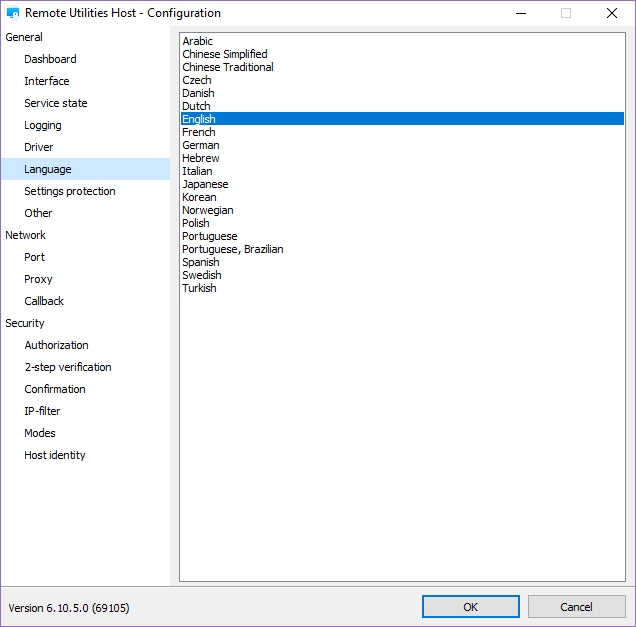Click the Remote Utilities app icon in title bar
This screenshot has width=636, height=627.
(x=13, y=14)
